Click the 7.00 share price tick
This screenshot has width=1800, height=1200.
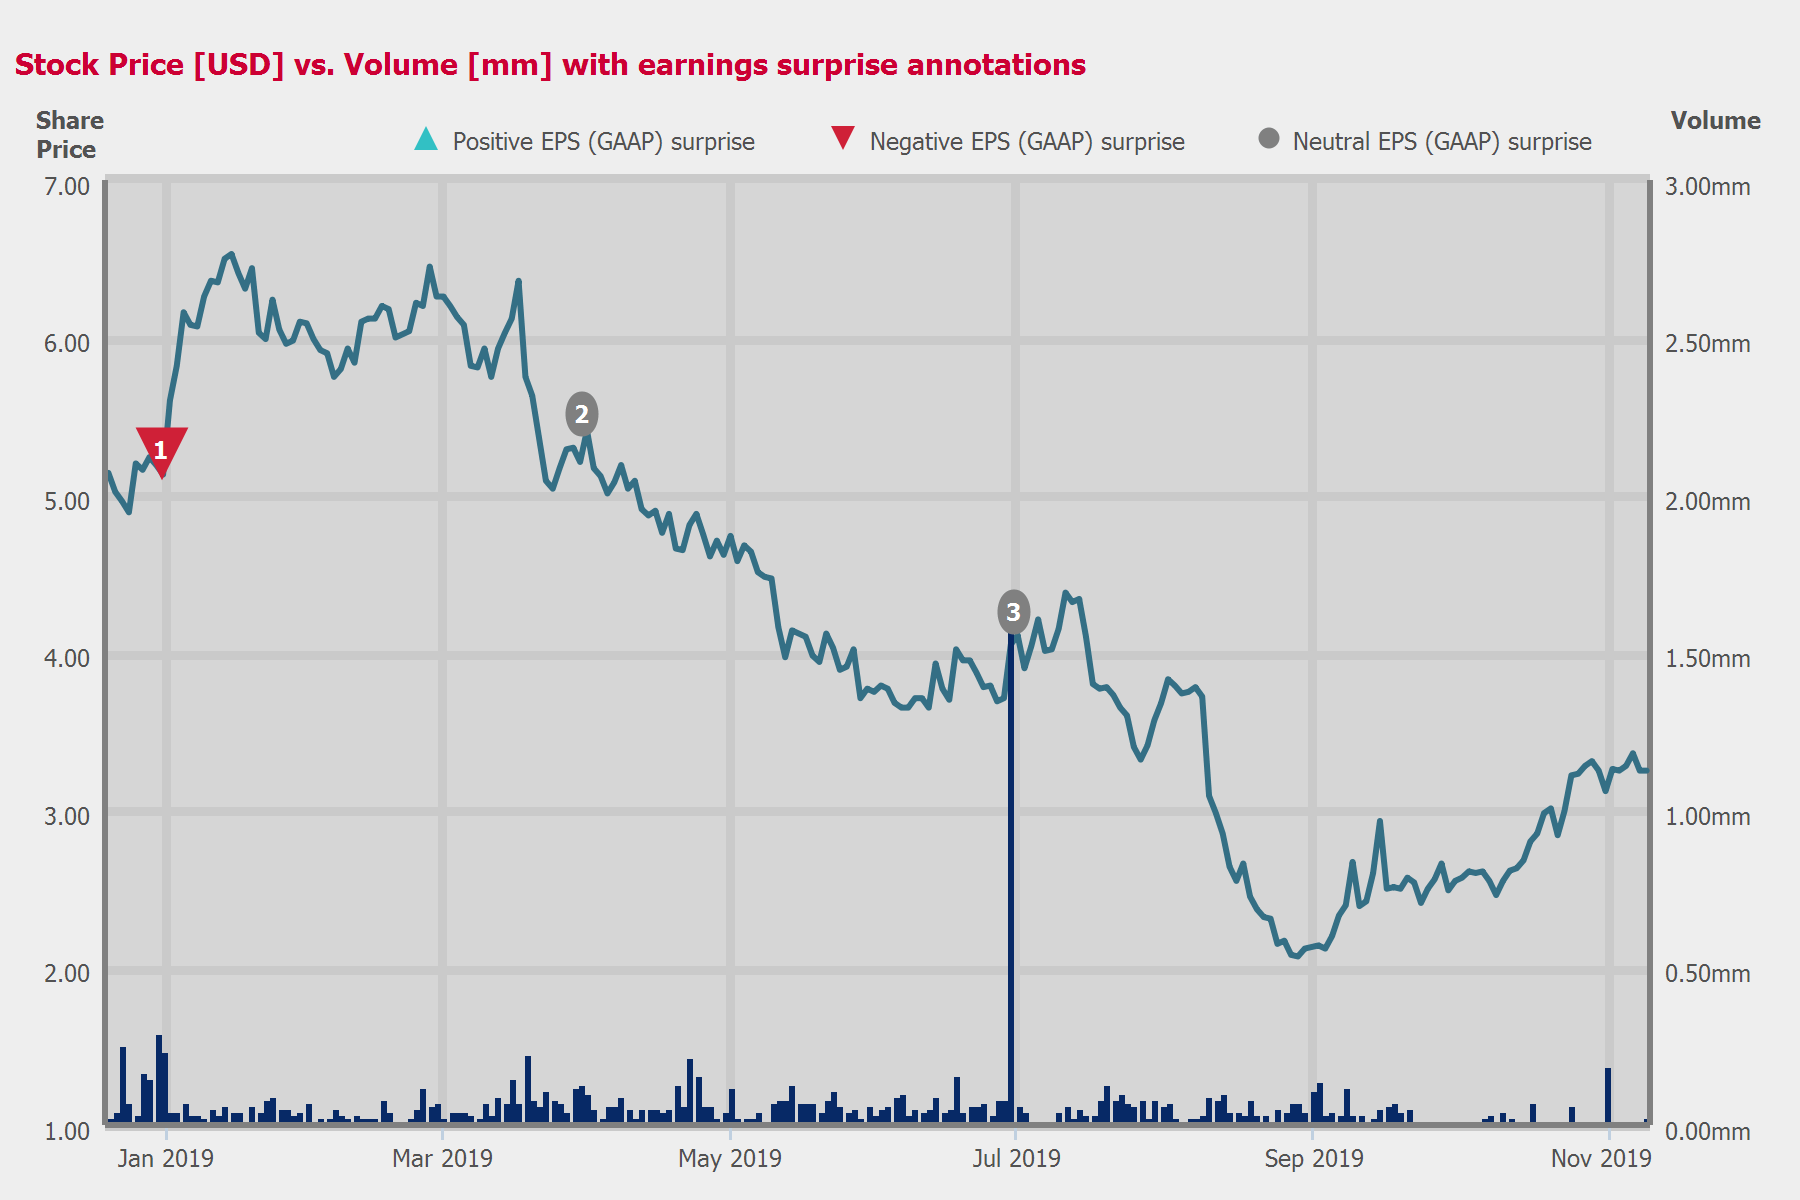click(67, 187)
